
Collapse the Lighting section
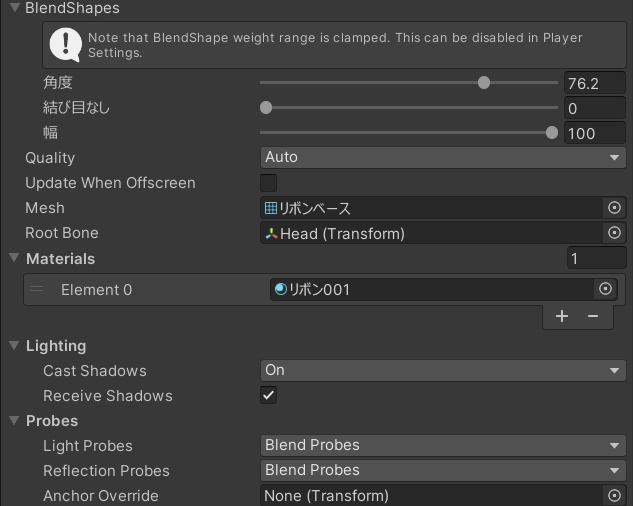point(14,345)
